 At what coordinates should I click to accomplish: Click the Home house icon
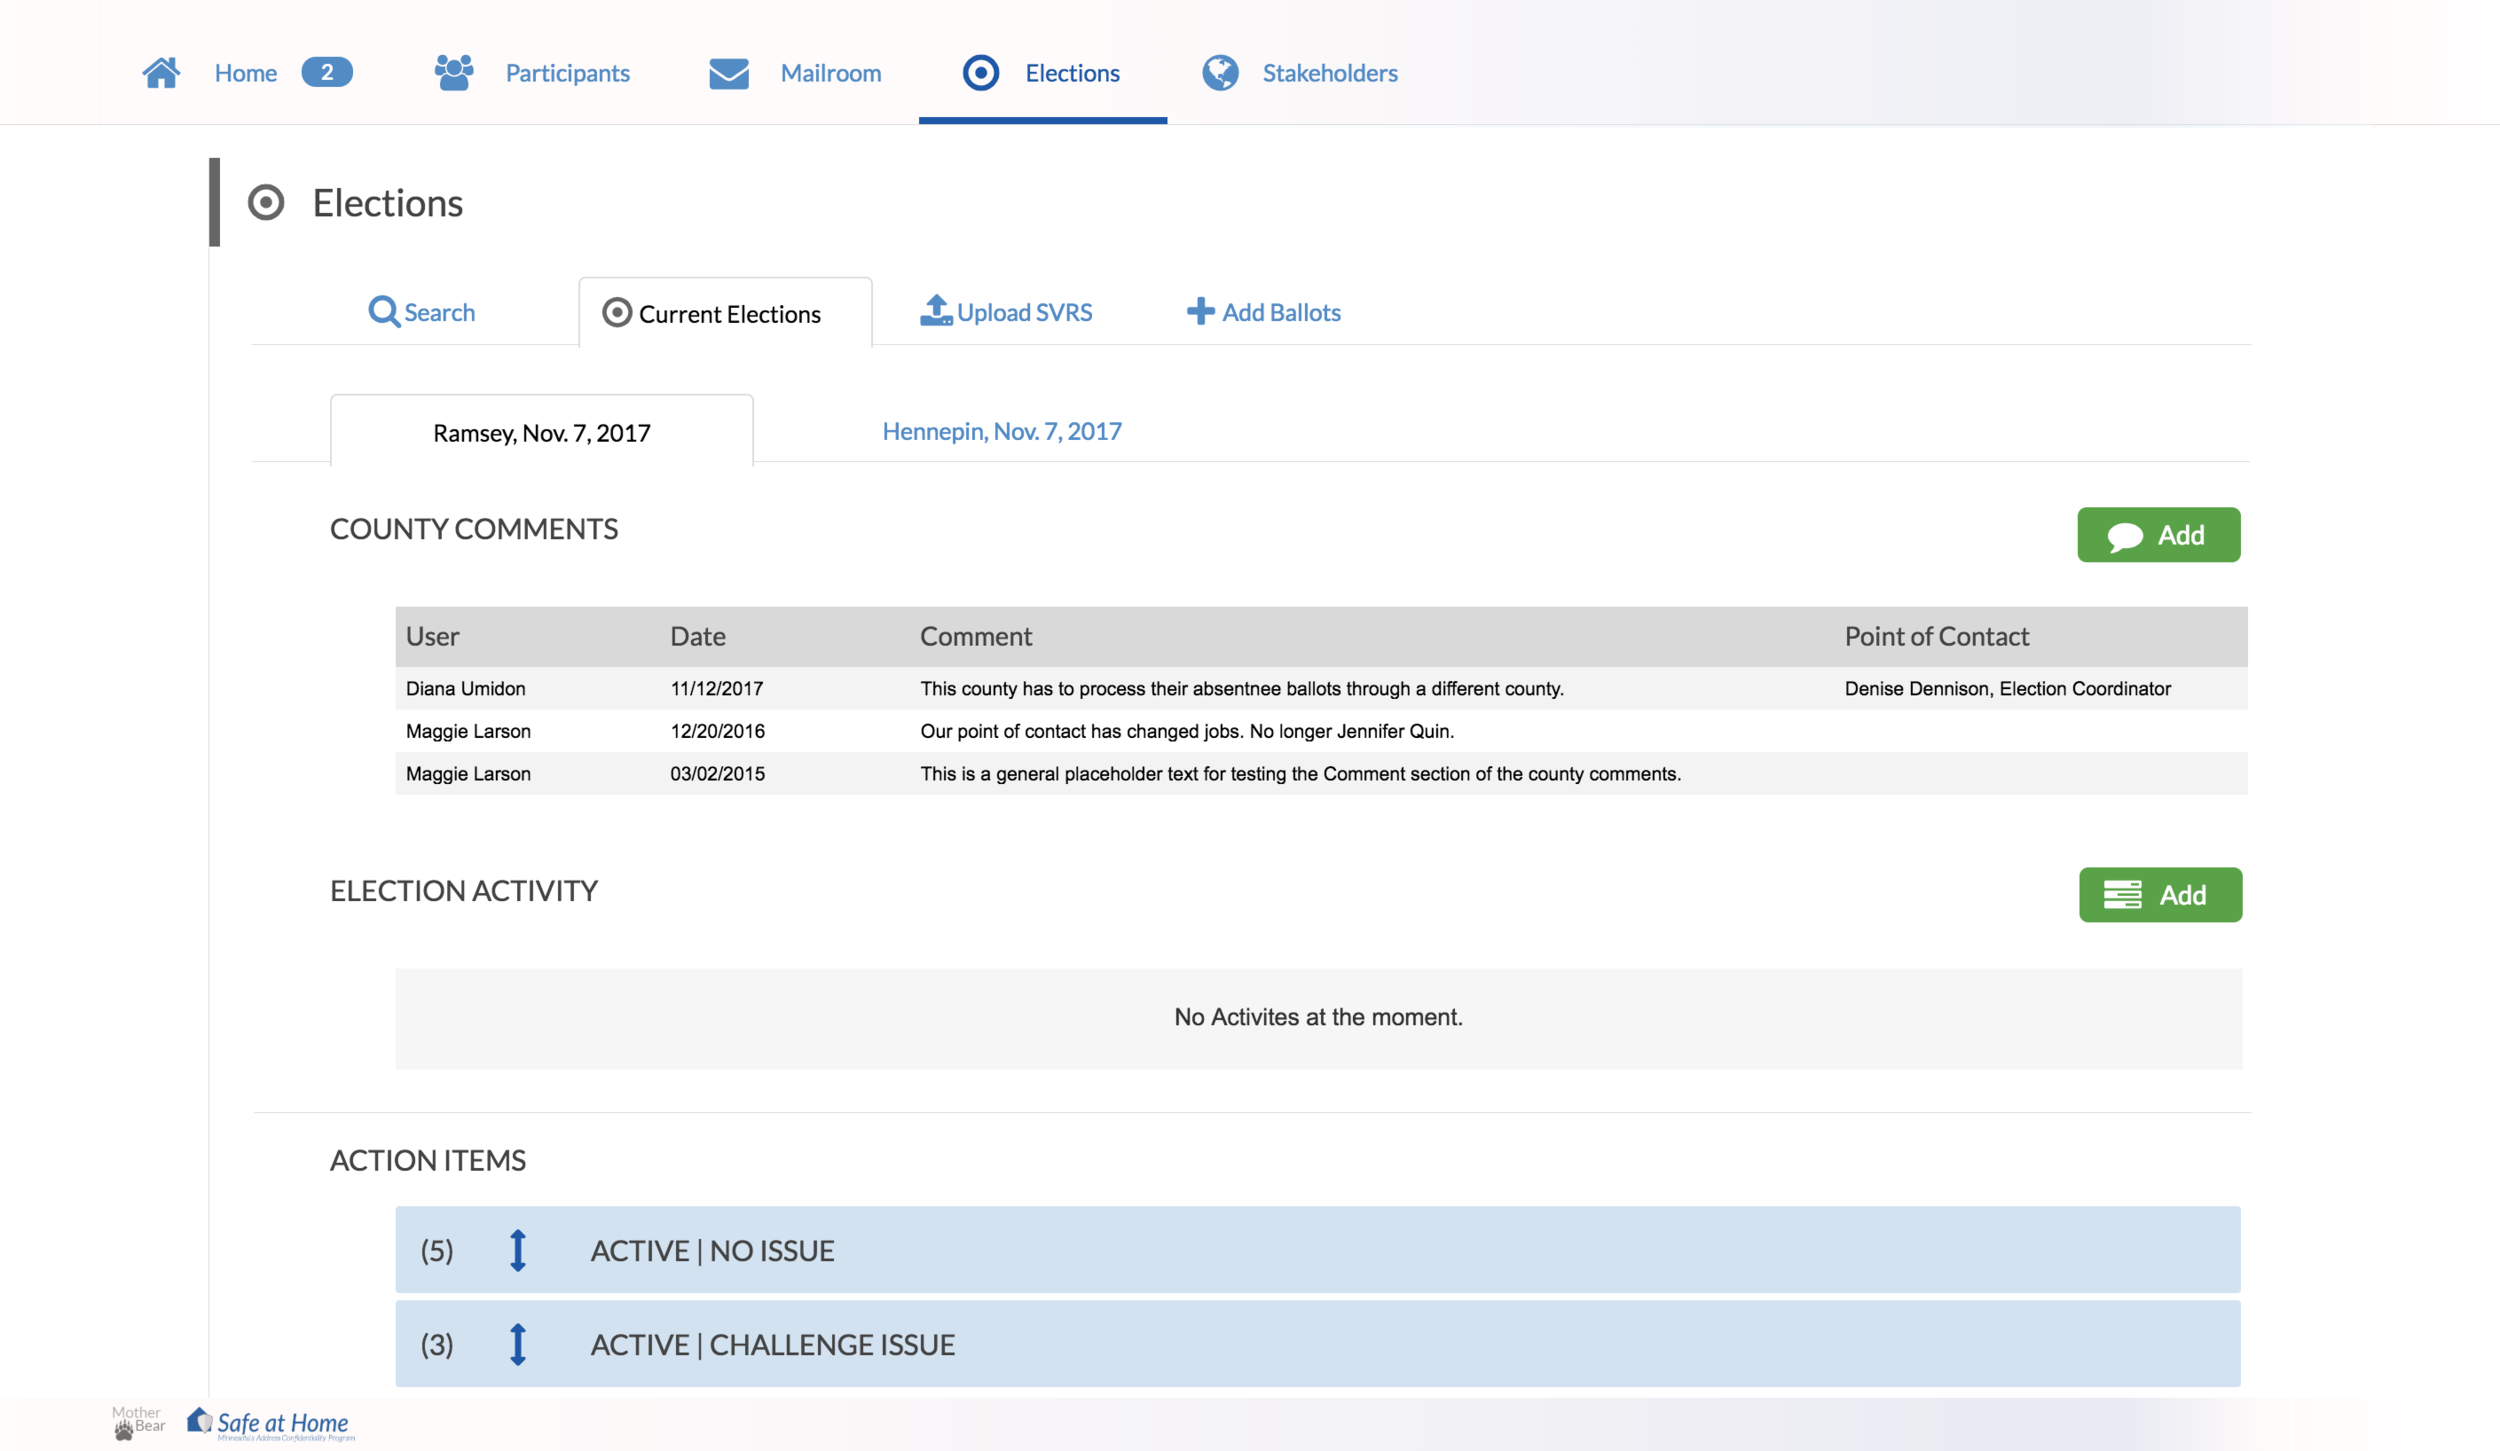coord(161,73)
